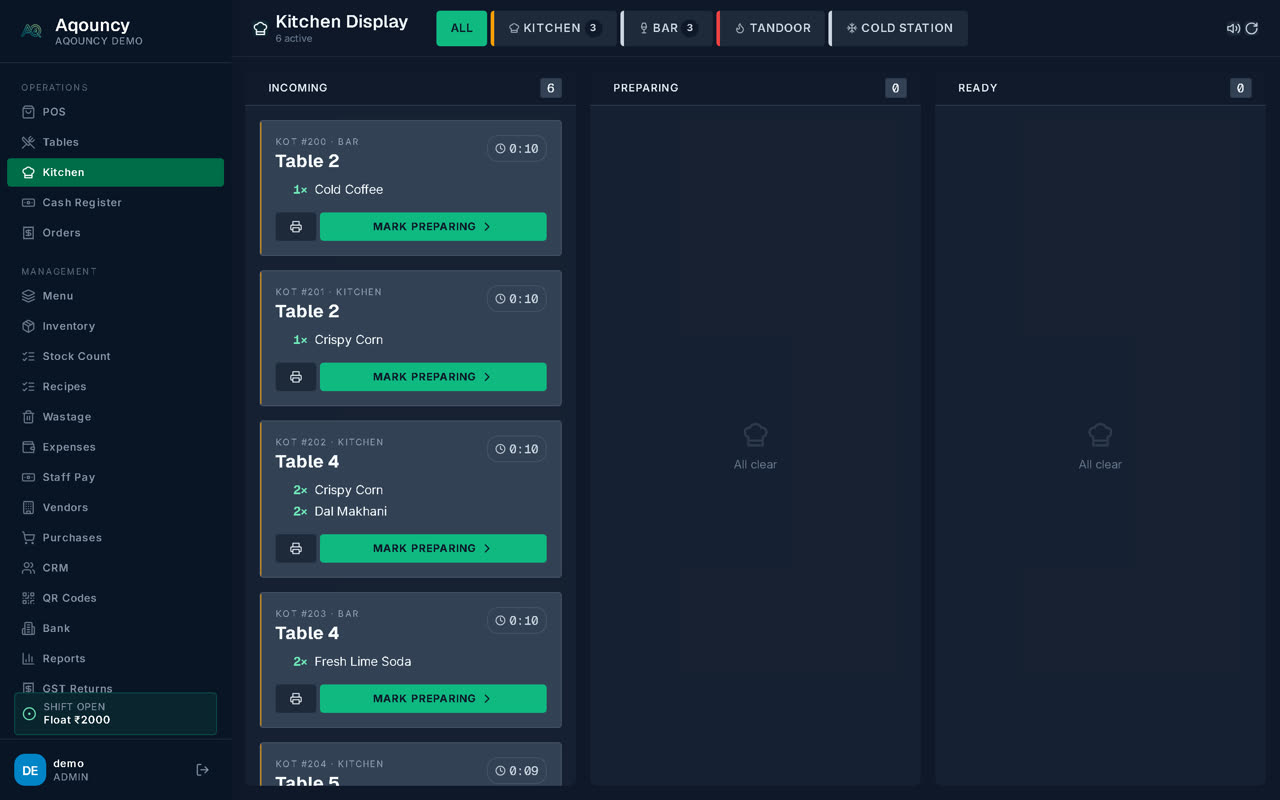Viewport: 1280px width, 800px height.
Task: Log out using the sidebar exit icon
Action: [x=202, y=770]
